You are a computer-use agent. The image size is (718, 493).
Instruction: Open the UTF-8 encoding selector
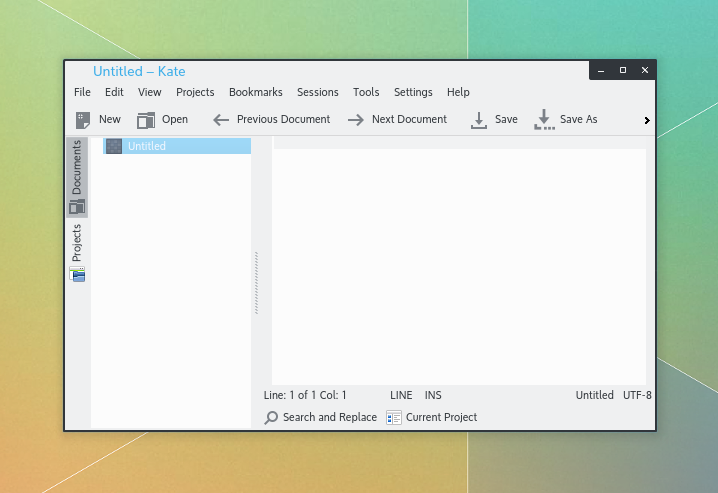pos(637,395)
